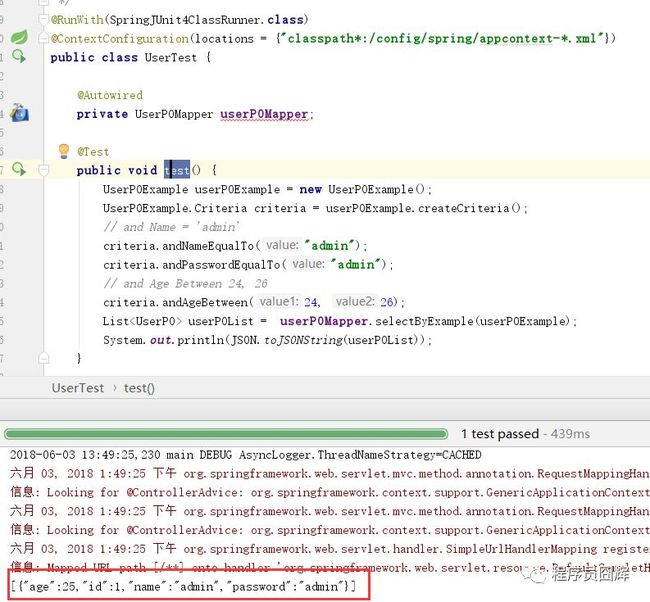The image size is (650, 602).
Task: Click the classpath config string literal
Action: pos(442,39)
